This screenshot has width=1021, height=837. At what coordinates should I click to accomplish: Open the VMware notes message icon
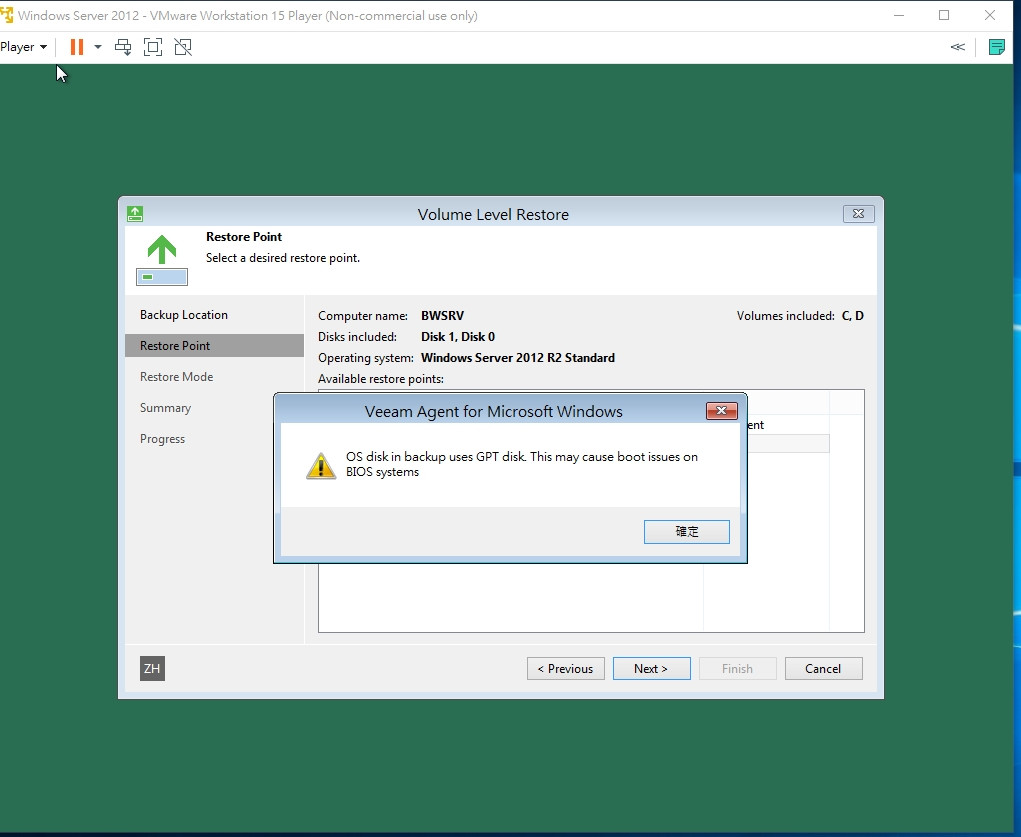(996, 47)
